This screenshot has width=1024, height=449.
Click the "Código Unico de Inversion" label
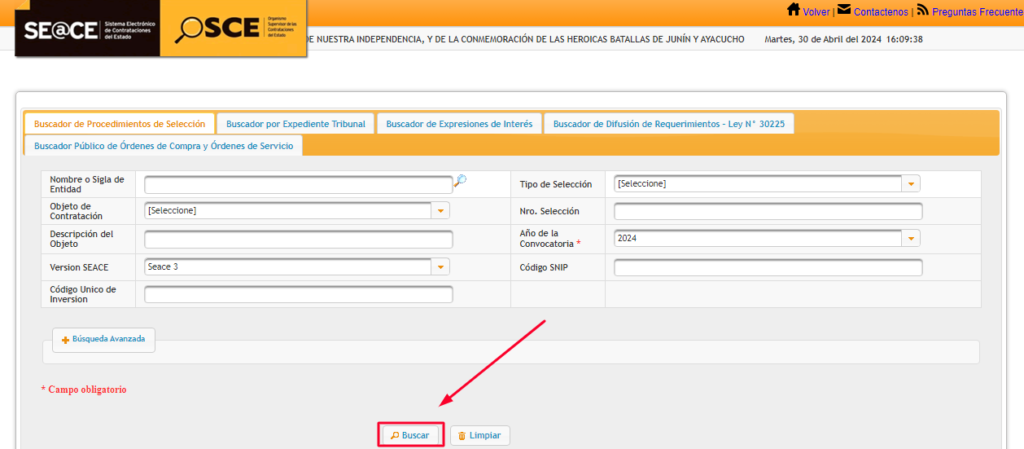pyautogui.click(x=82, y=294)
